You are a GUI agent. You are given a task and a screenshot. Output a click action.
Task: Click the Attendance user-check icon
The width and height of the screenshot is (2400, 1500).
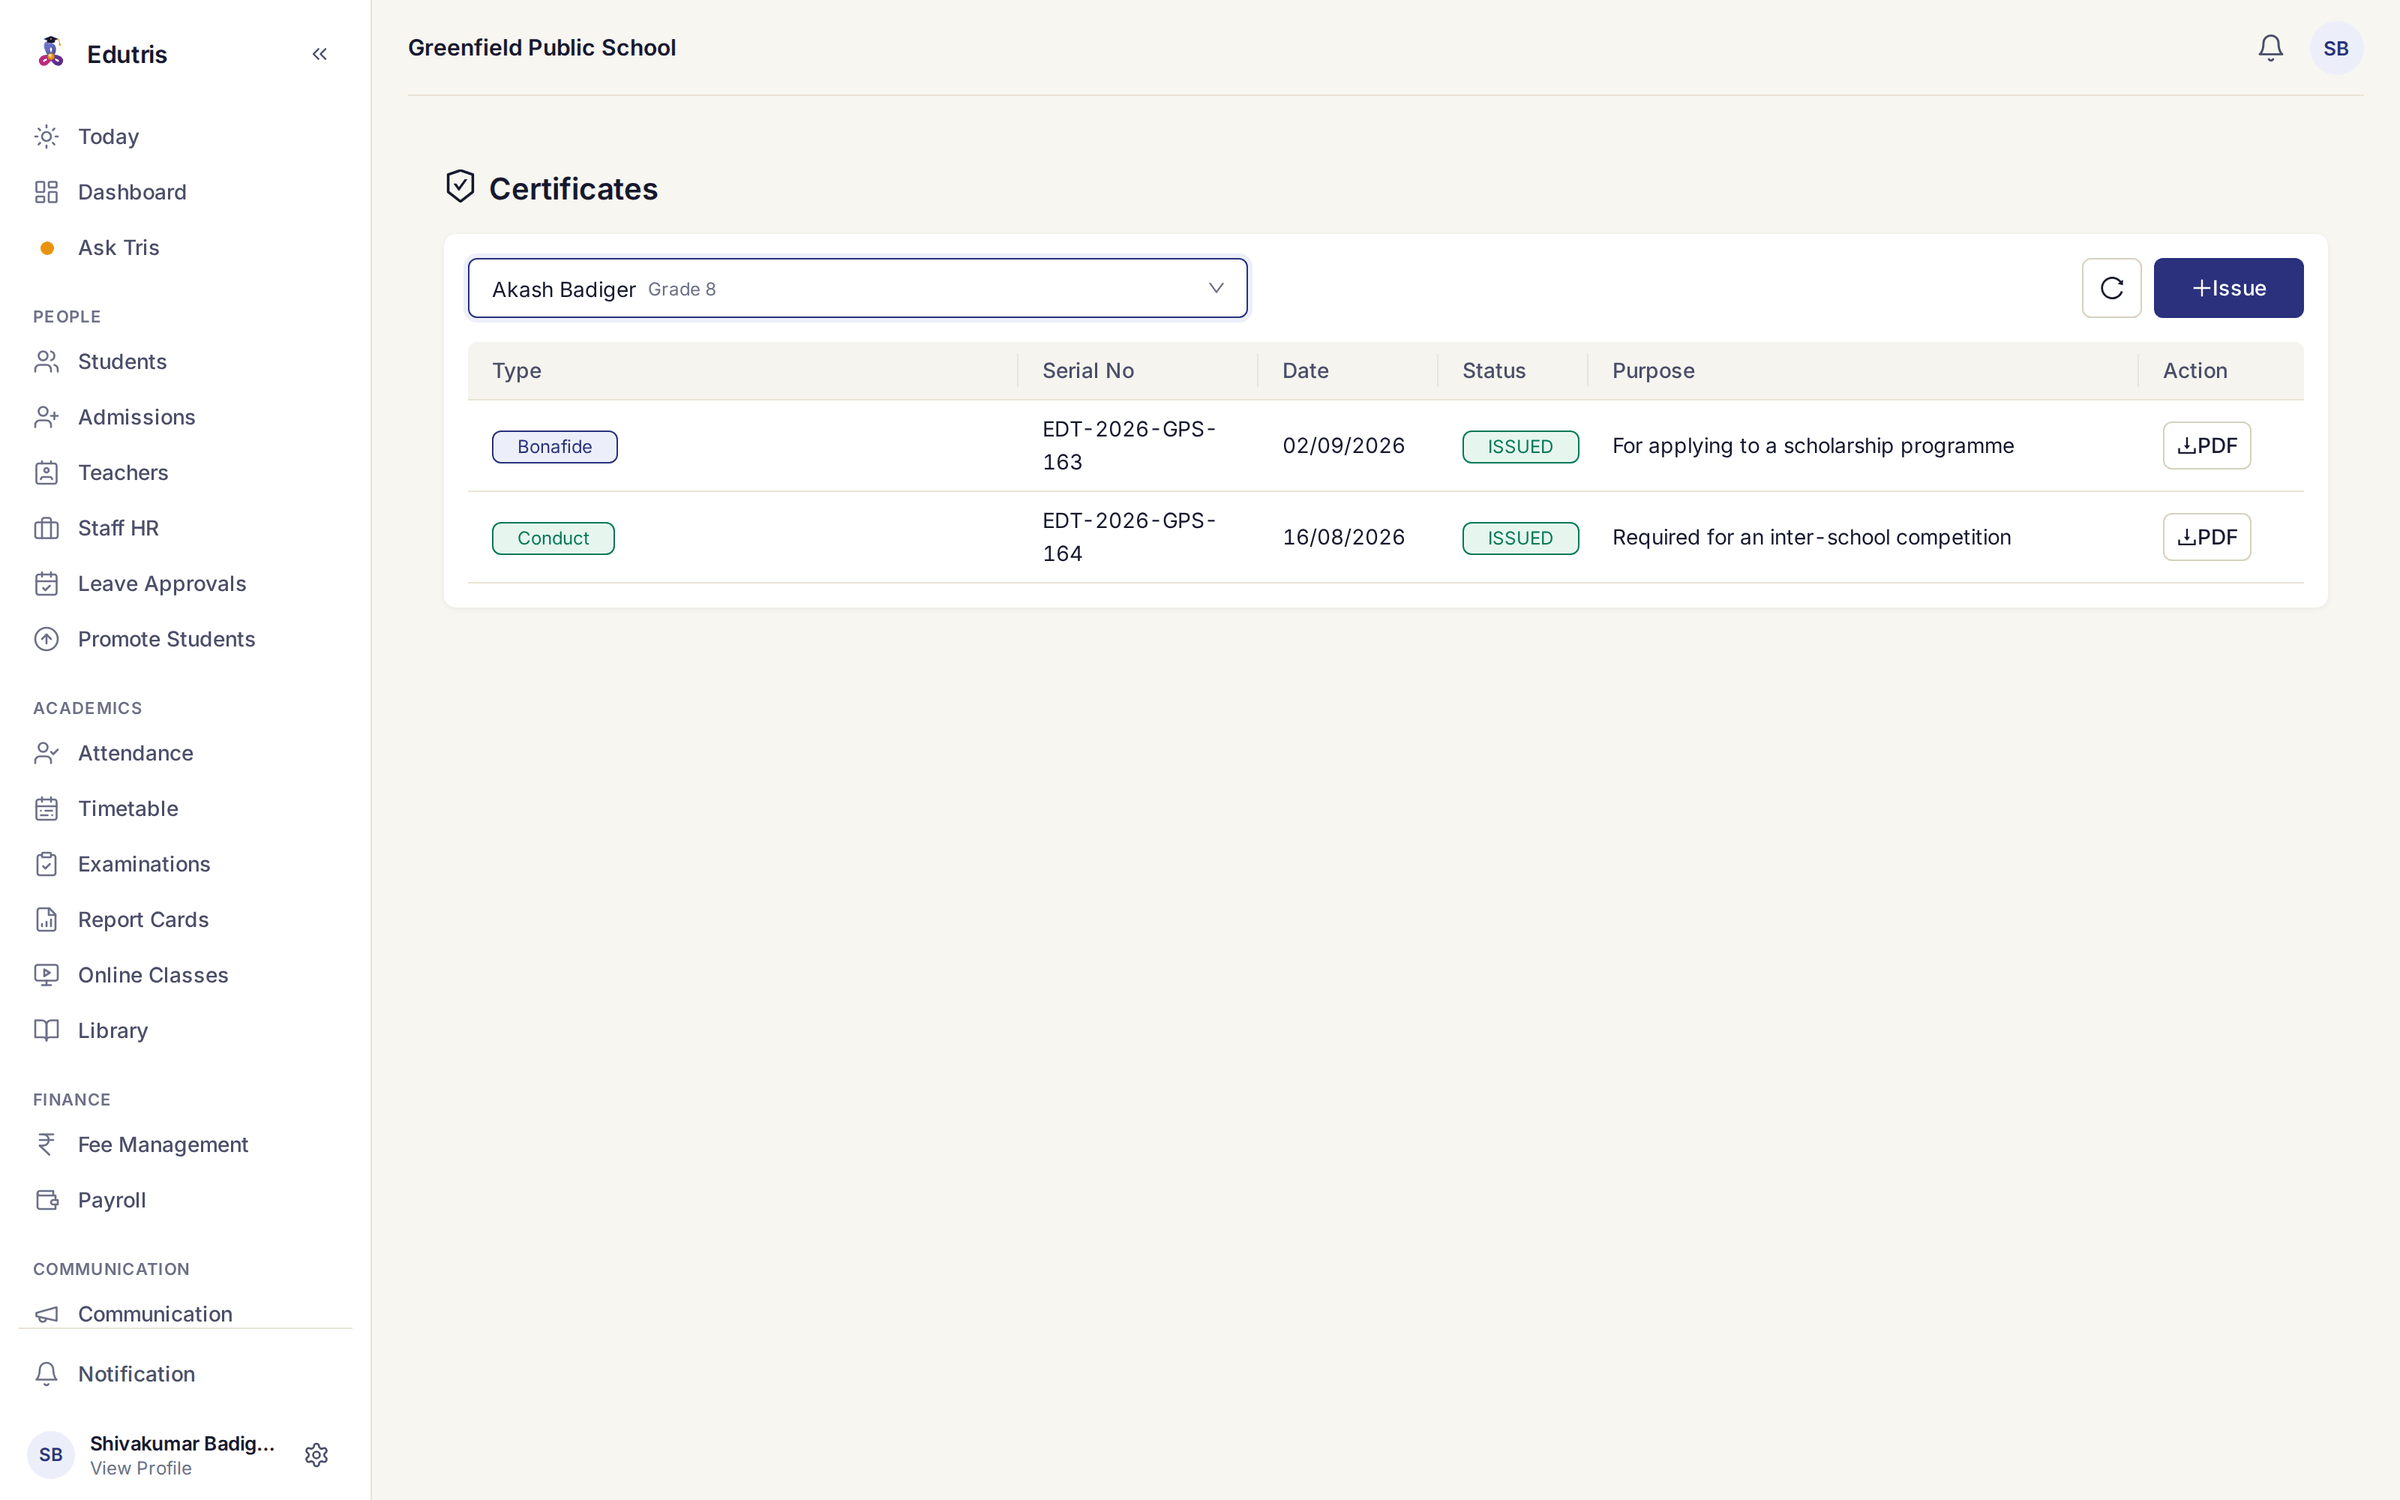pyautogui.click(x=46, y=753)
